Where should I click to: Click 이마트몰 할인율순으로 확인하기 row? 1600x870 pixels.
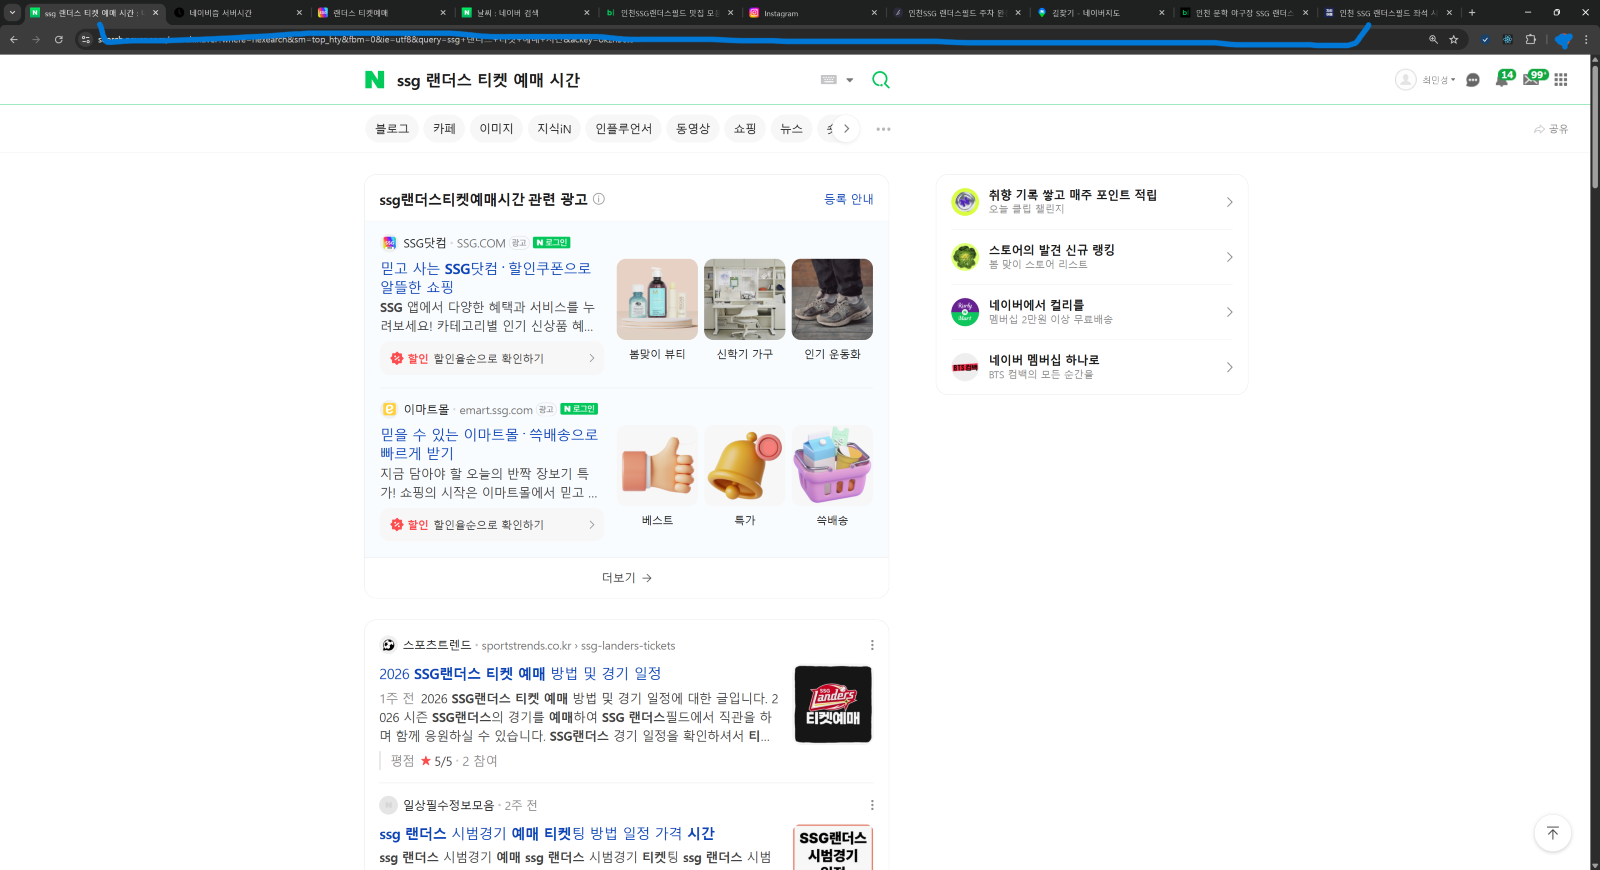click(x=492, y=524)
